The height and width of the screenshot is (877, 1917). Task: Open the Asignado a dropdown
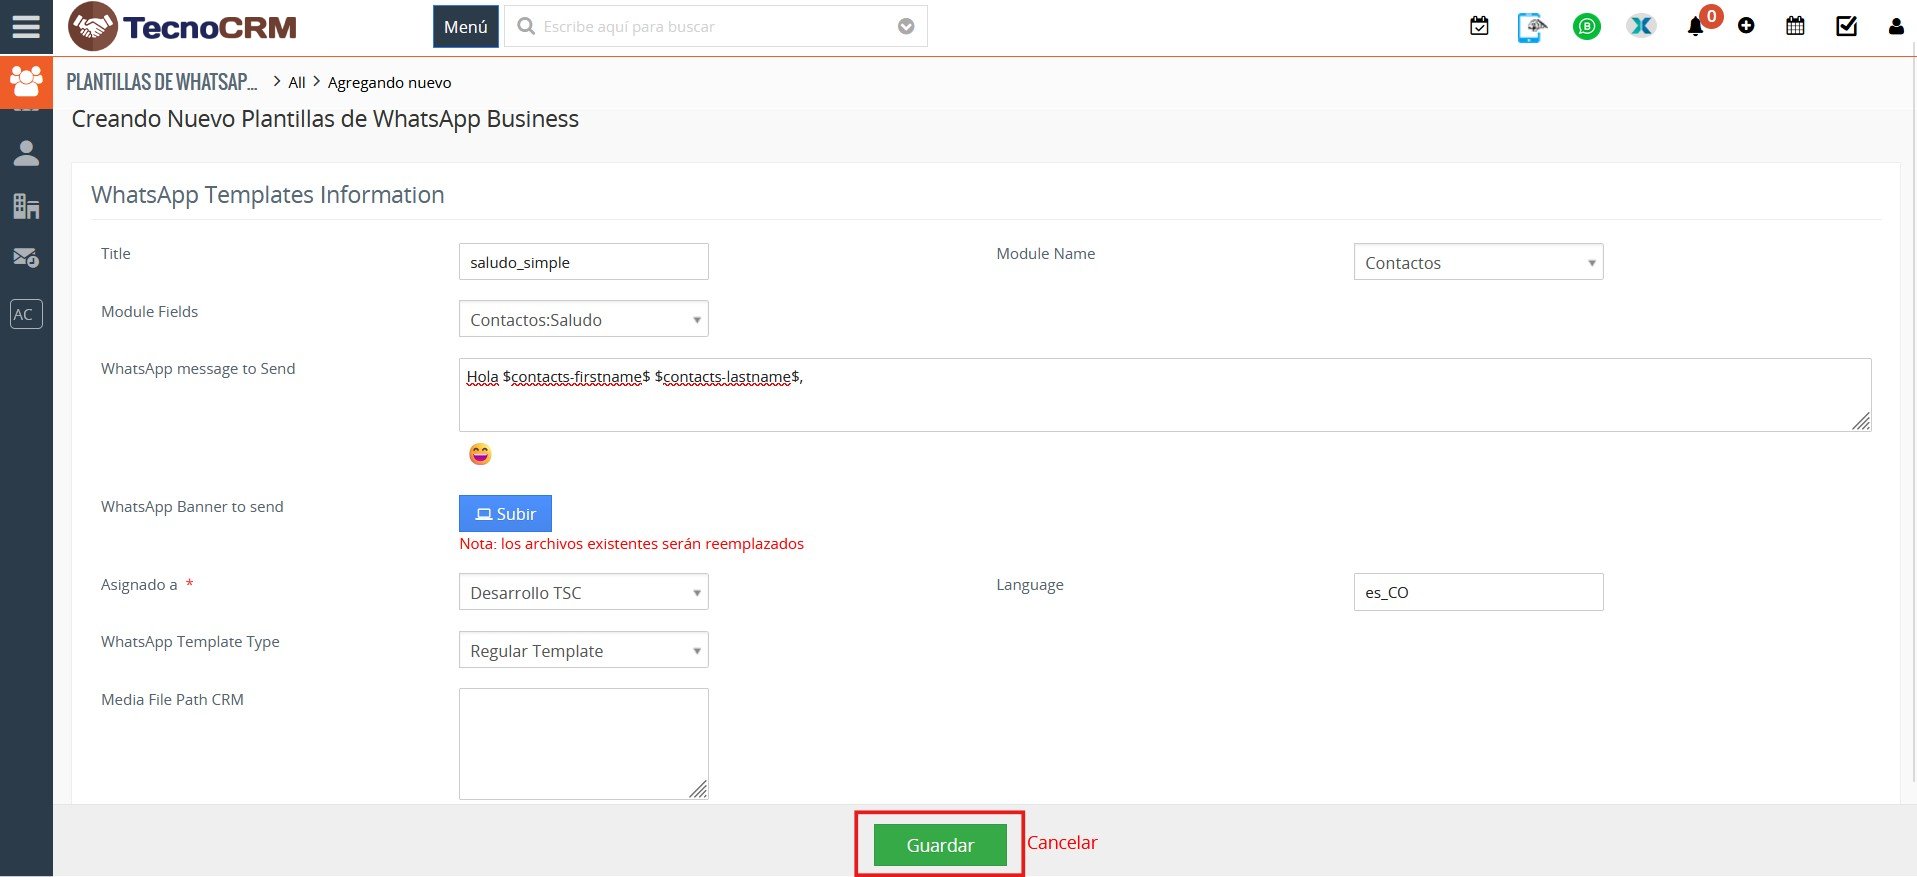[x=583, y=593]
